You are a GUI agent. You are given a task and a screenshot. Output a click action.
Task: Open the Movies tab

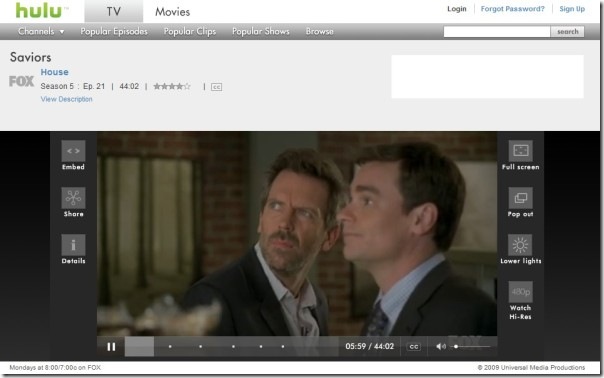coord(173,12)
